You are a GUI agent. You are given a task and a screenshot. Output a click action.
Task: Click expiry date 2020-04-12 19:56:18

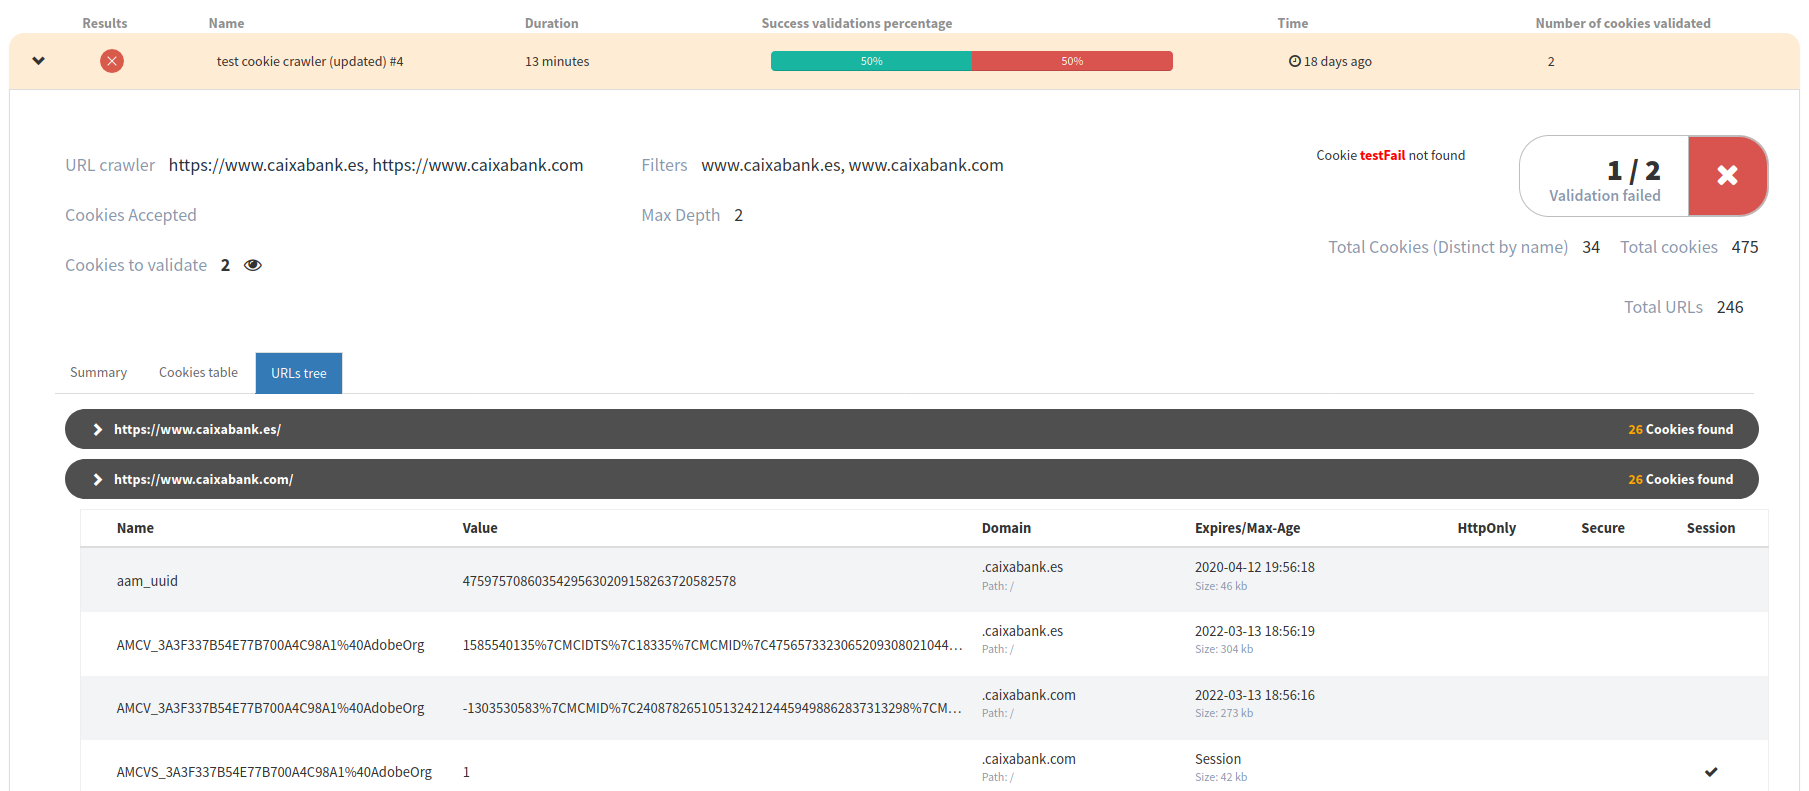point(1254,567)
